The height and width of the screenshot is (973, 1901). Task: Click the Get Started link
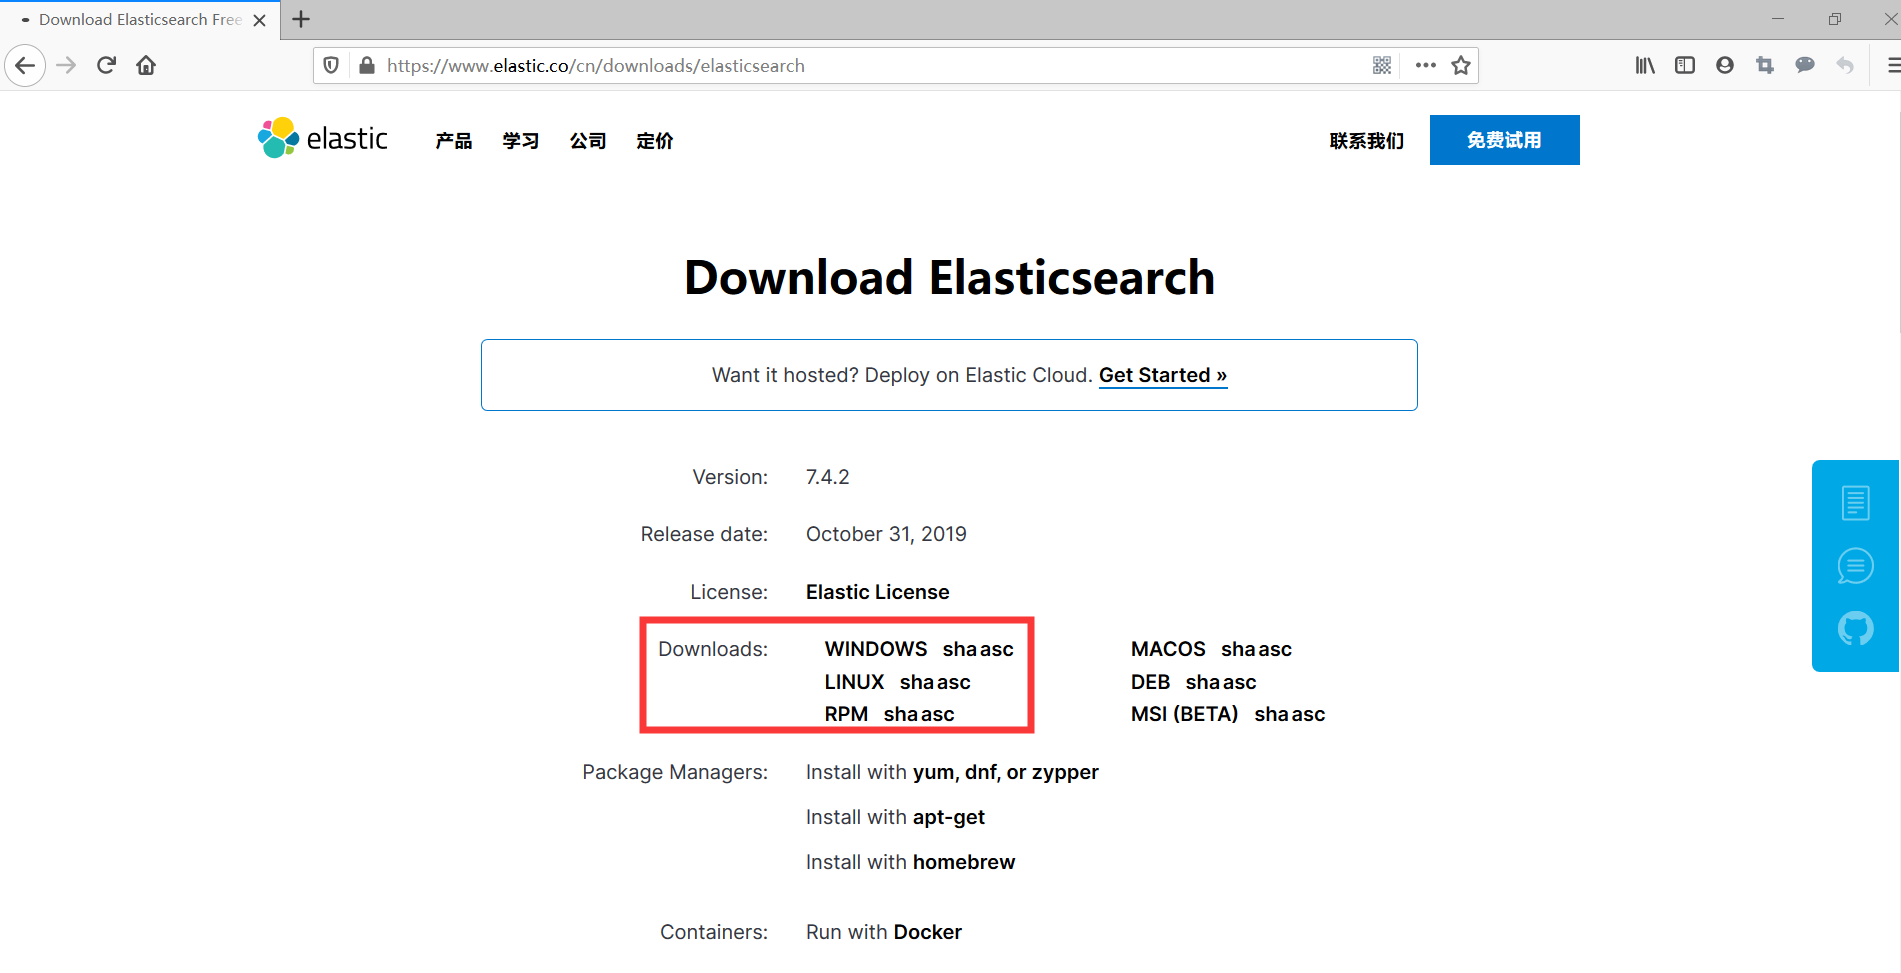click(x=1163, y=375)
